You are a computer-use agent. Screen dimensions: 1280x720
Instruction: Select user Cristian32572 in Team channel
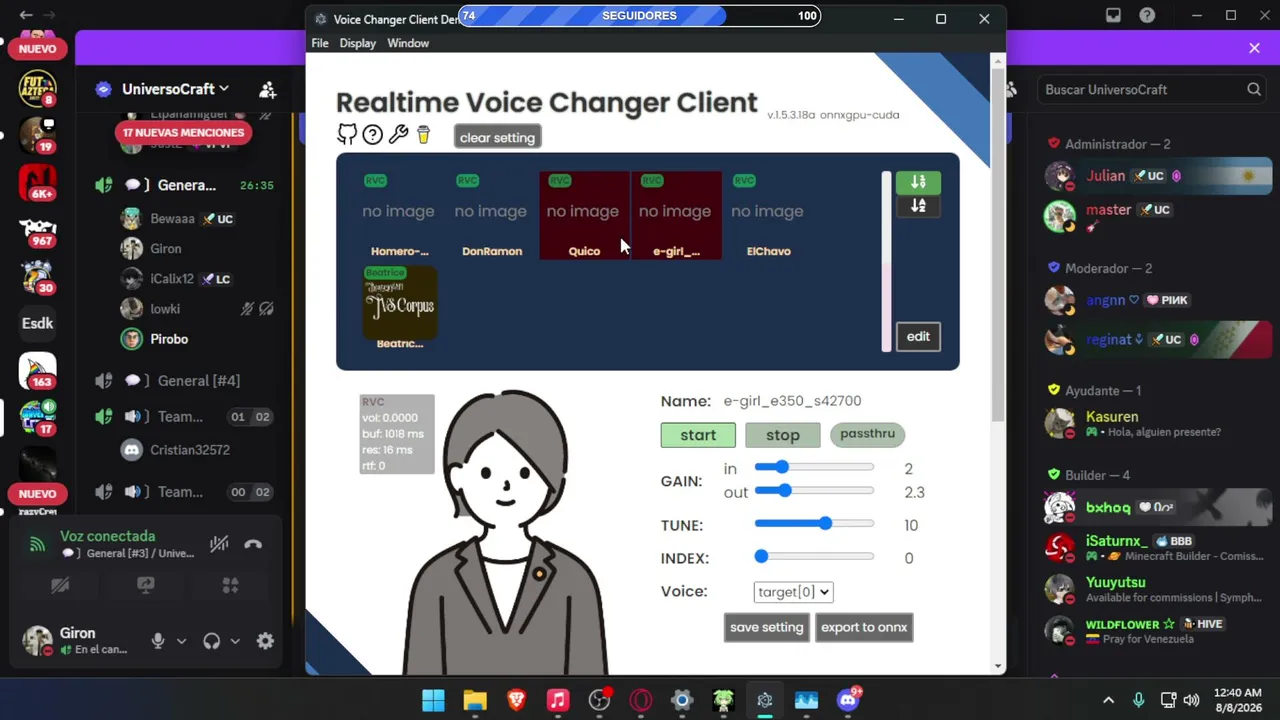coord(189,450)
